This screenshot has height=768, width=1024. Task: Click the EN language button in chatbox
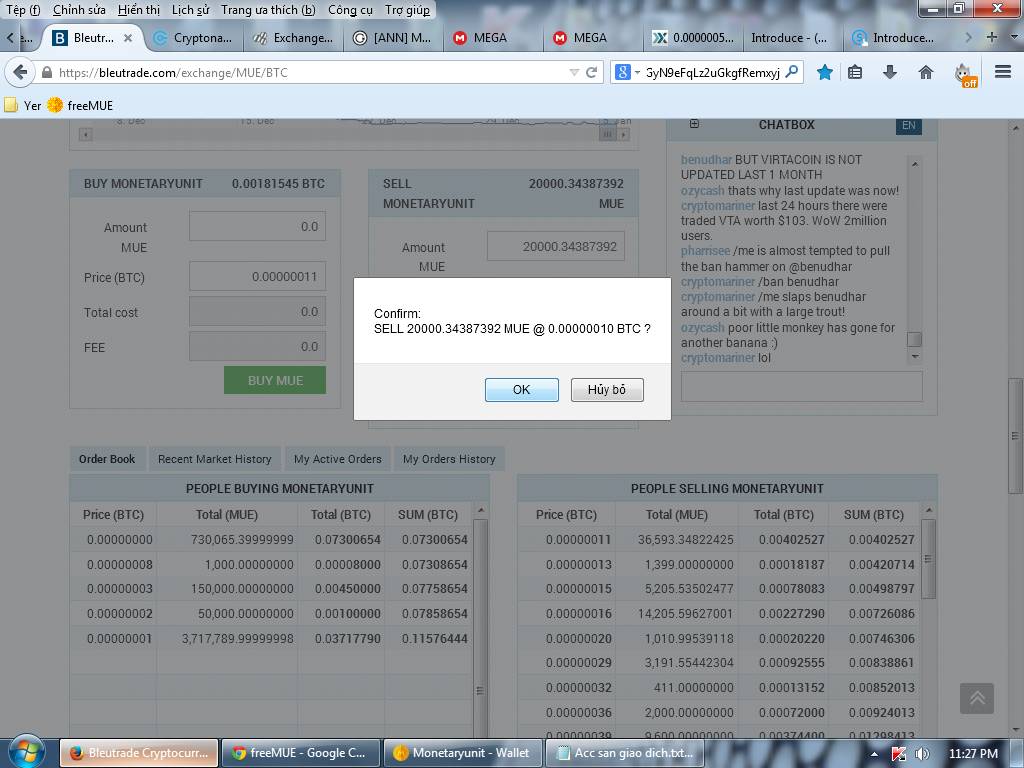(x=908, y=125)
